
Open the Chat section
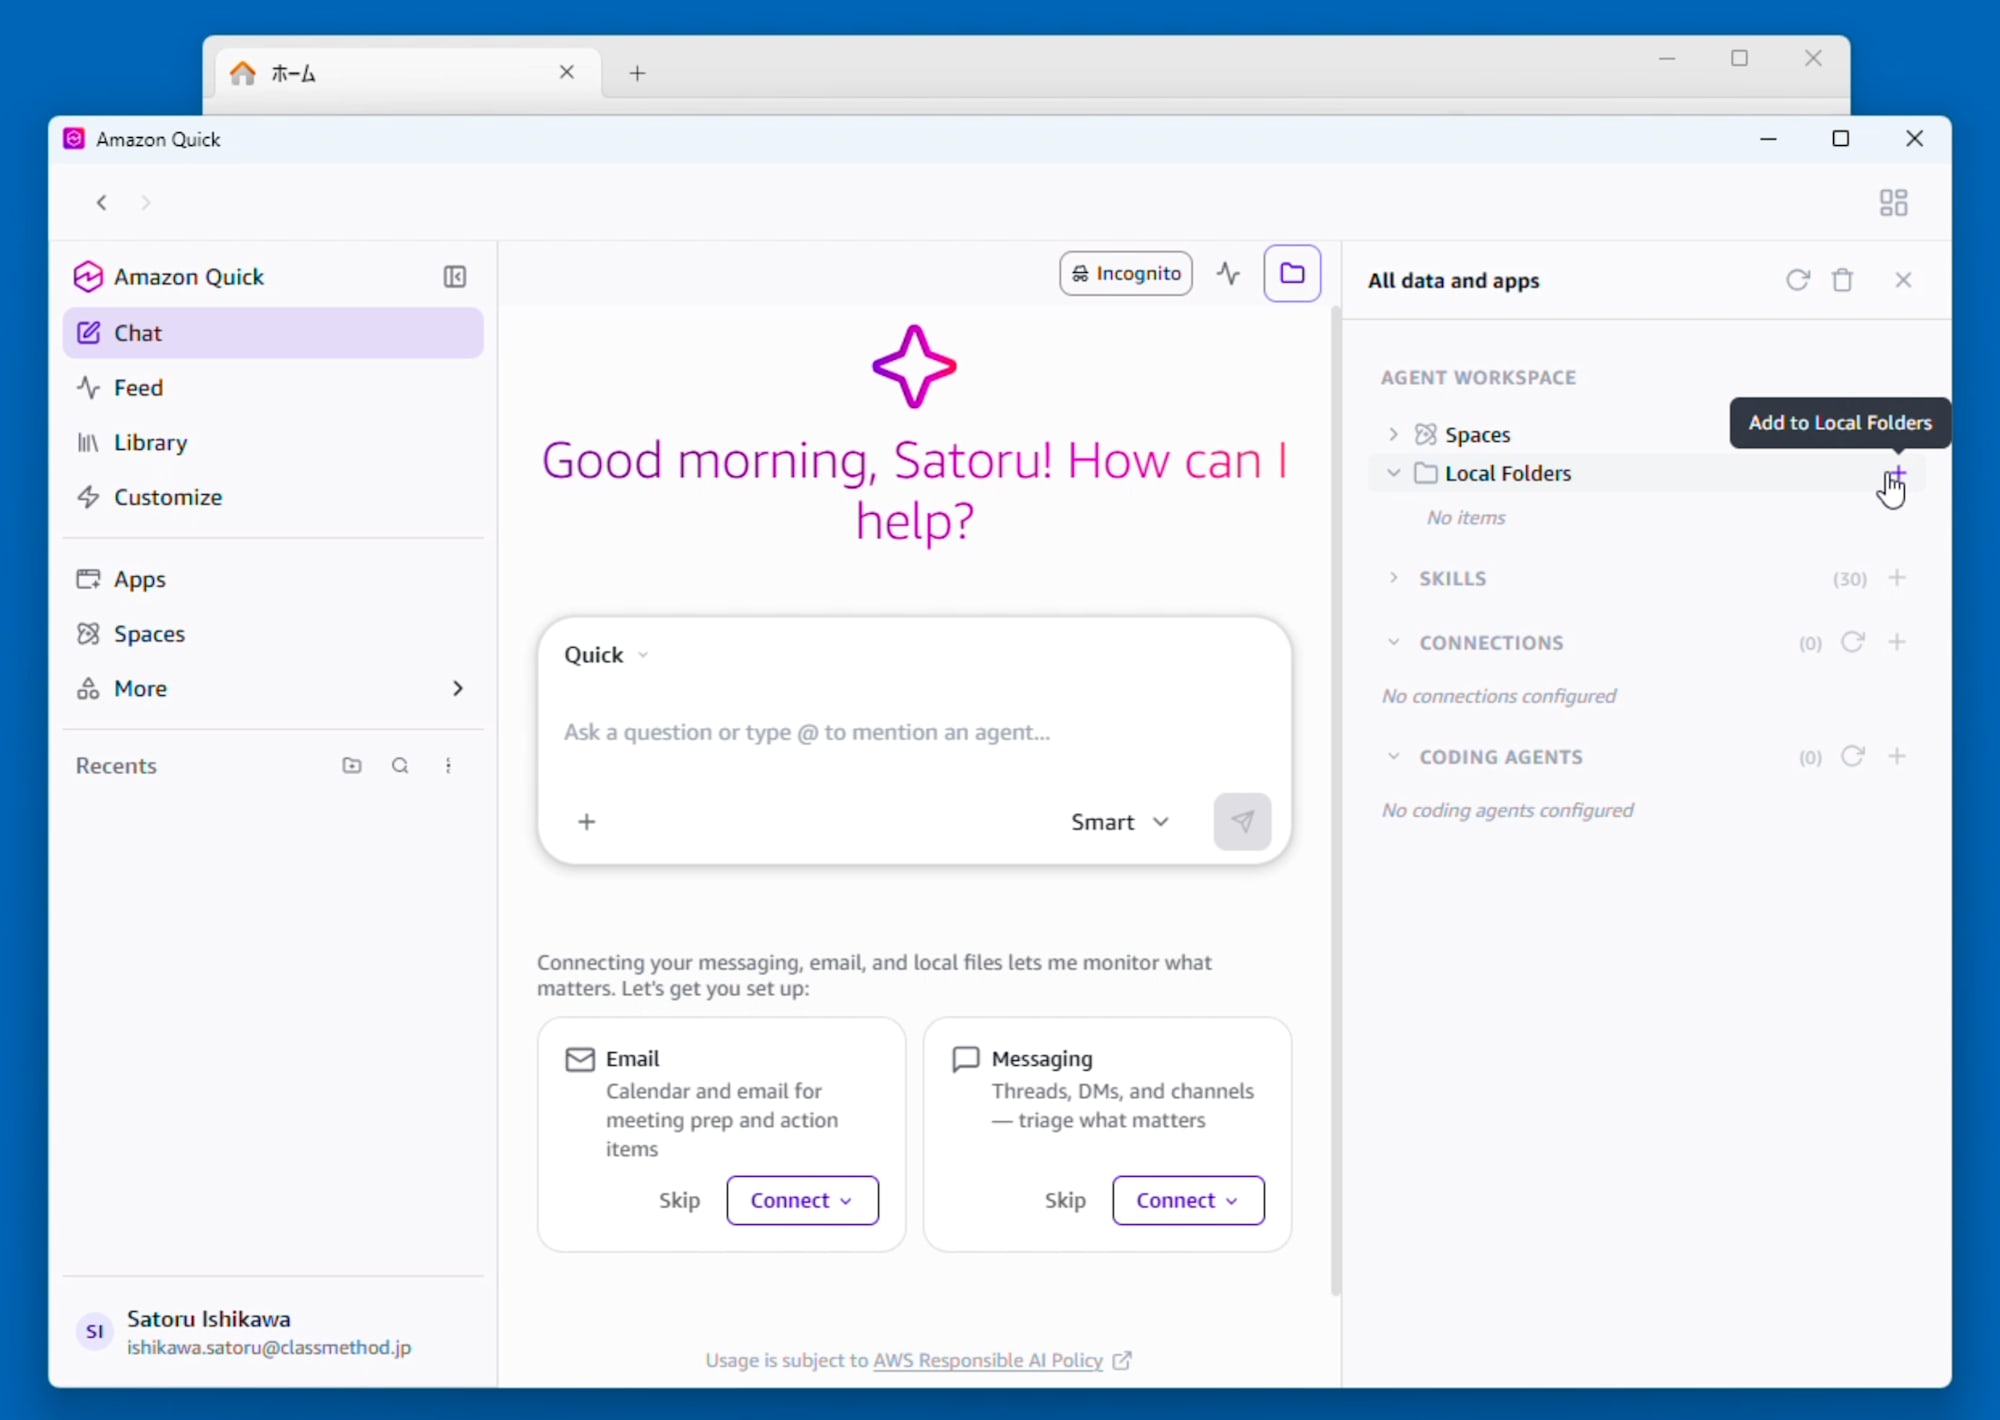[x=273, y=333]
